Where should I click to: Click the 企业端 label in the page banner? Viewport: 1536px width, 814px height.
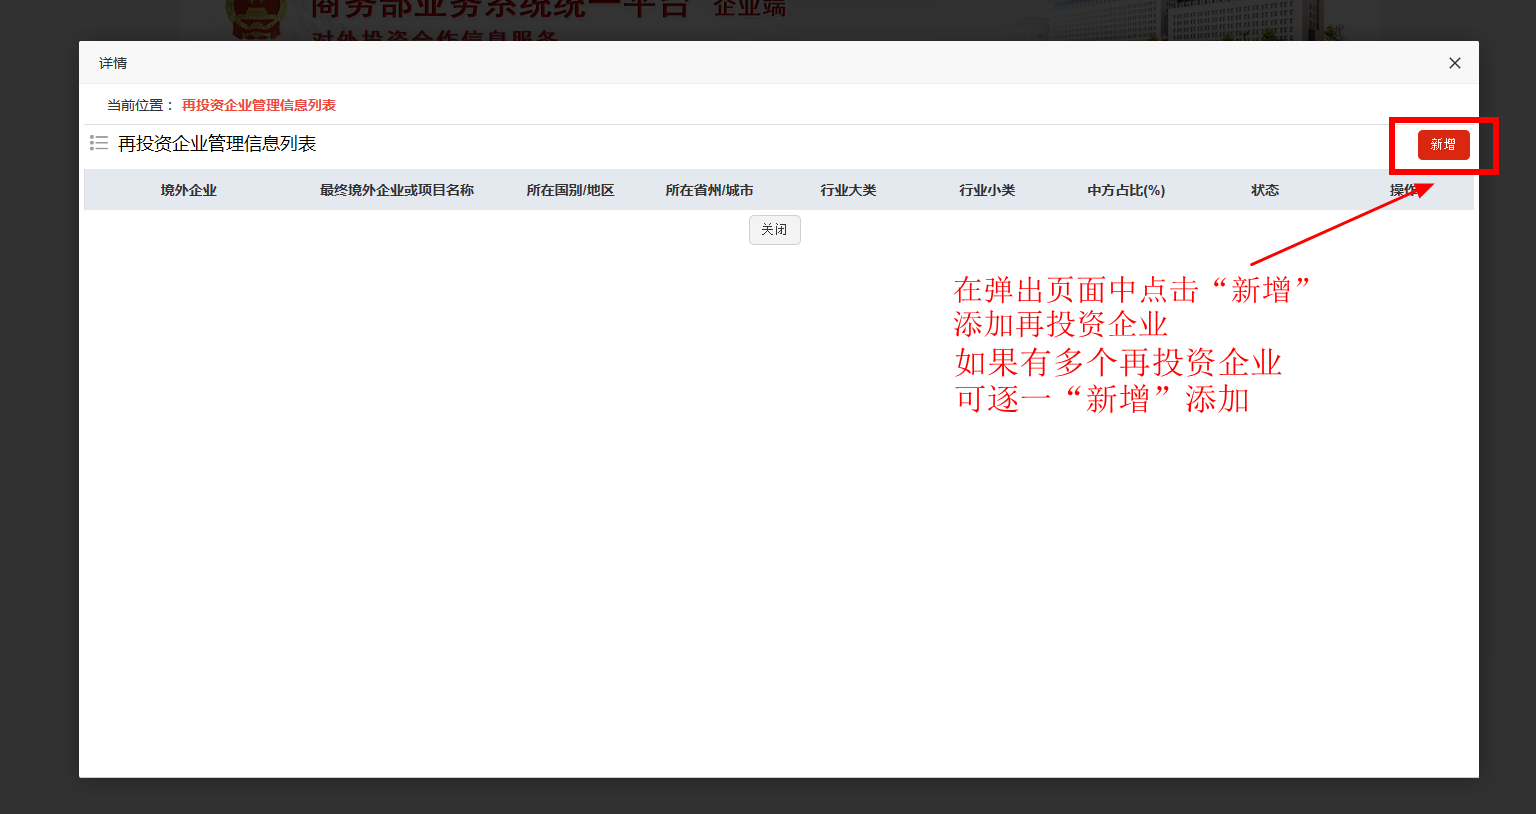coord(749,10)
